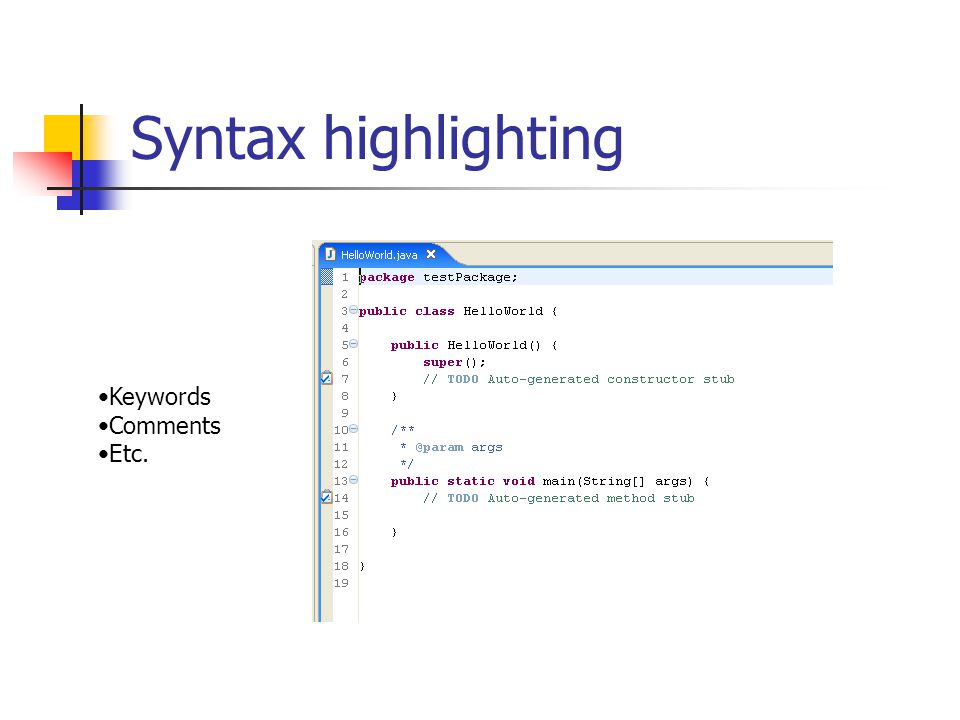Click the TODO task marker on line 14
960x720 pixels.
326,497
